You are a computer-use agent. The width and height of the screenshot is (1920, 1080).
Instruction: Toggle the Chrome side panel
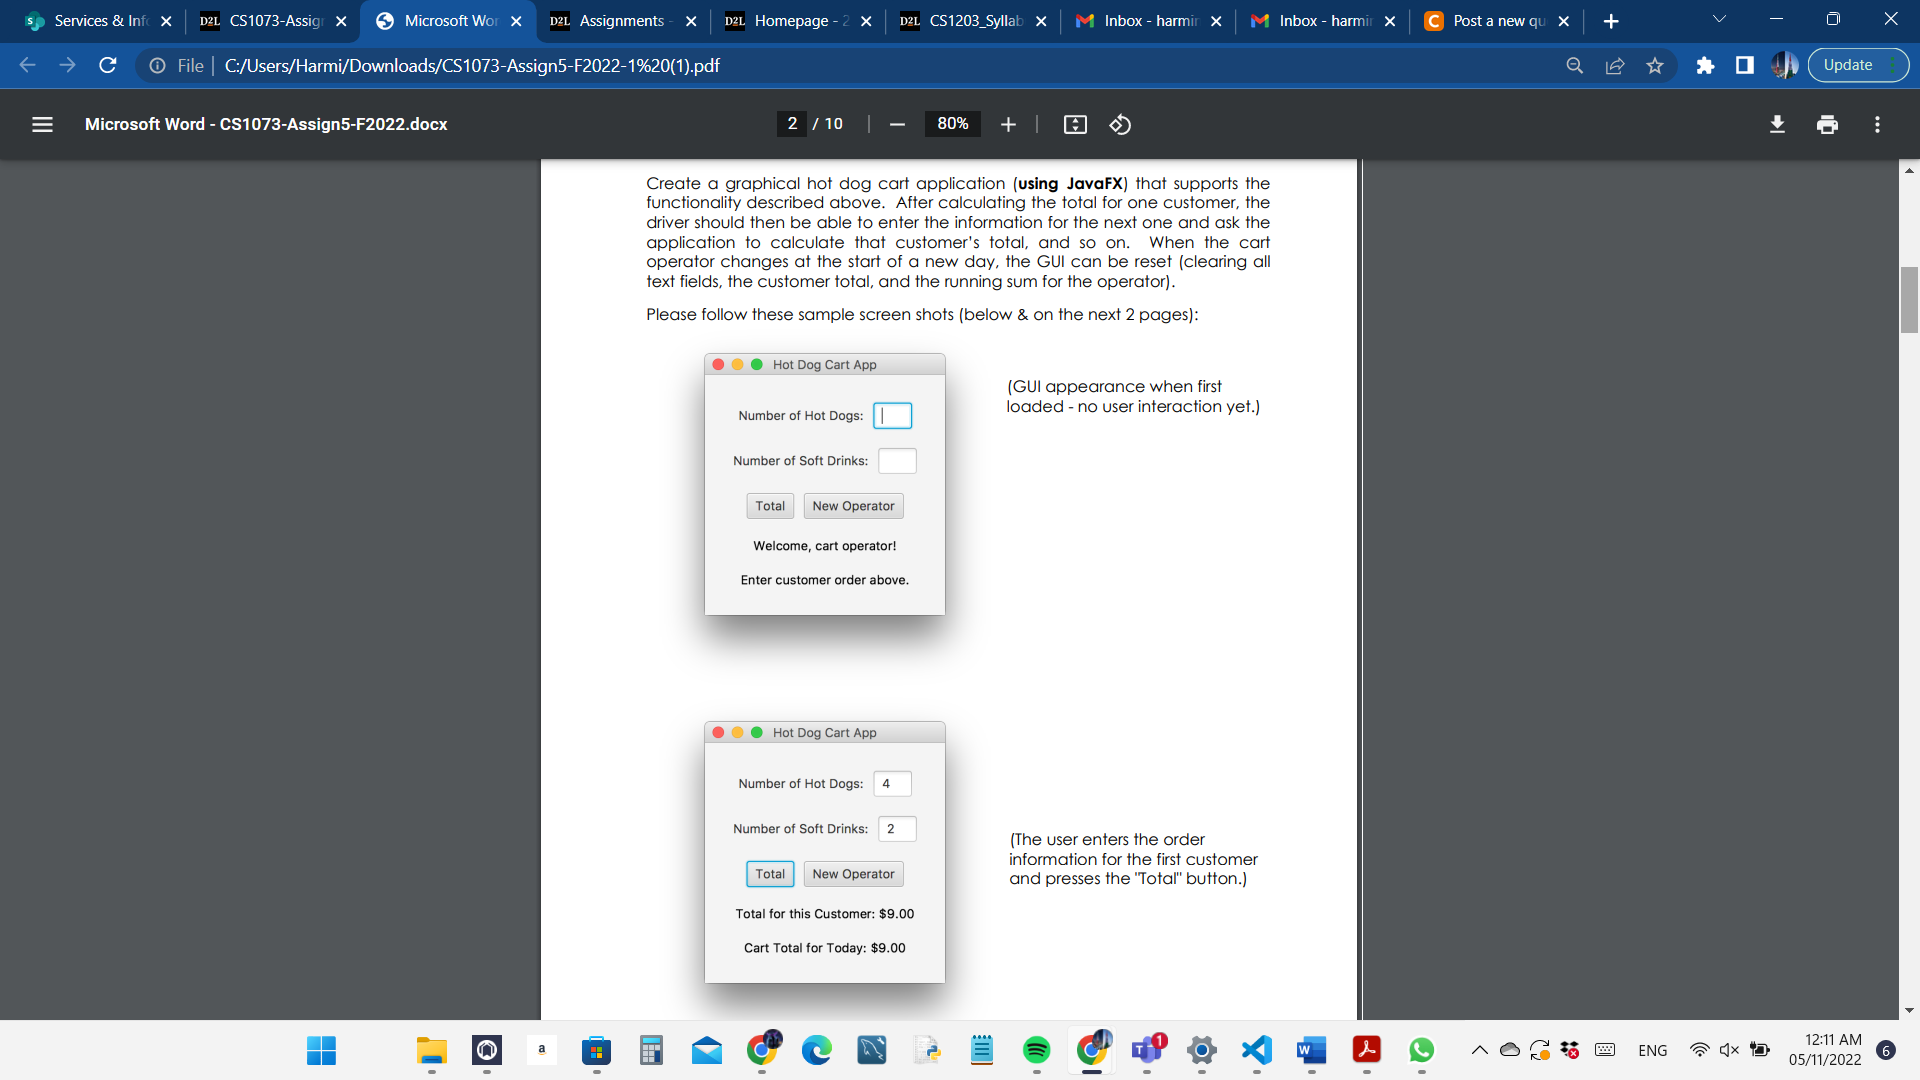coord(1745,65)
